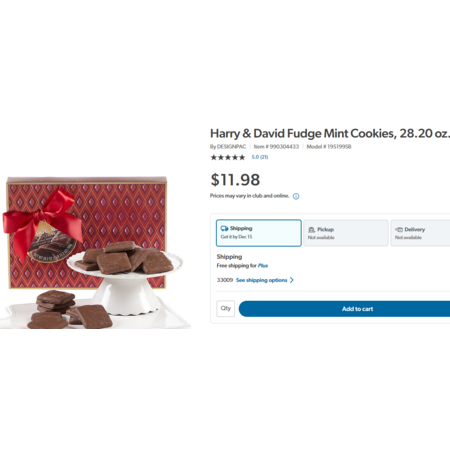Click the DESIGNPAC brand name

pos(231,147)
